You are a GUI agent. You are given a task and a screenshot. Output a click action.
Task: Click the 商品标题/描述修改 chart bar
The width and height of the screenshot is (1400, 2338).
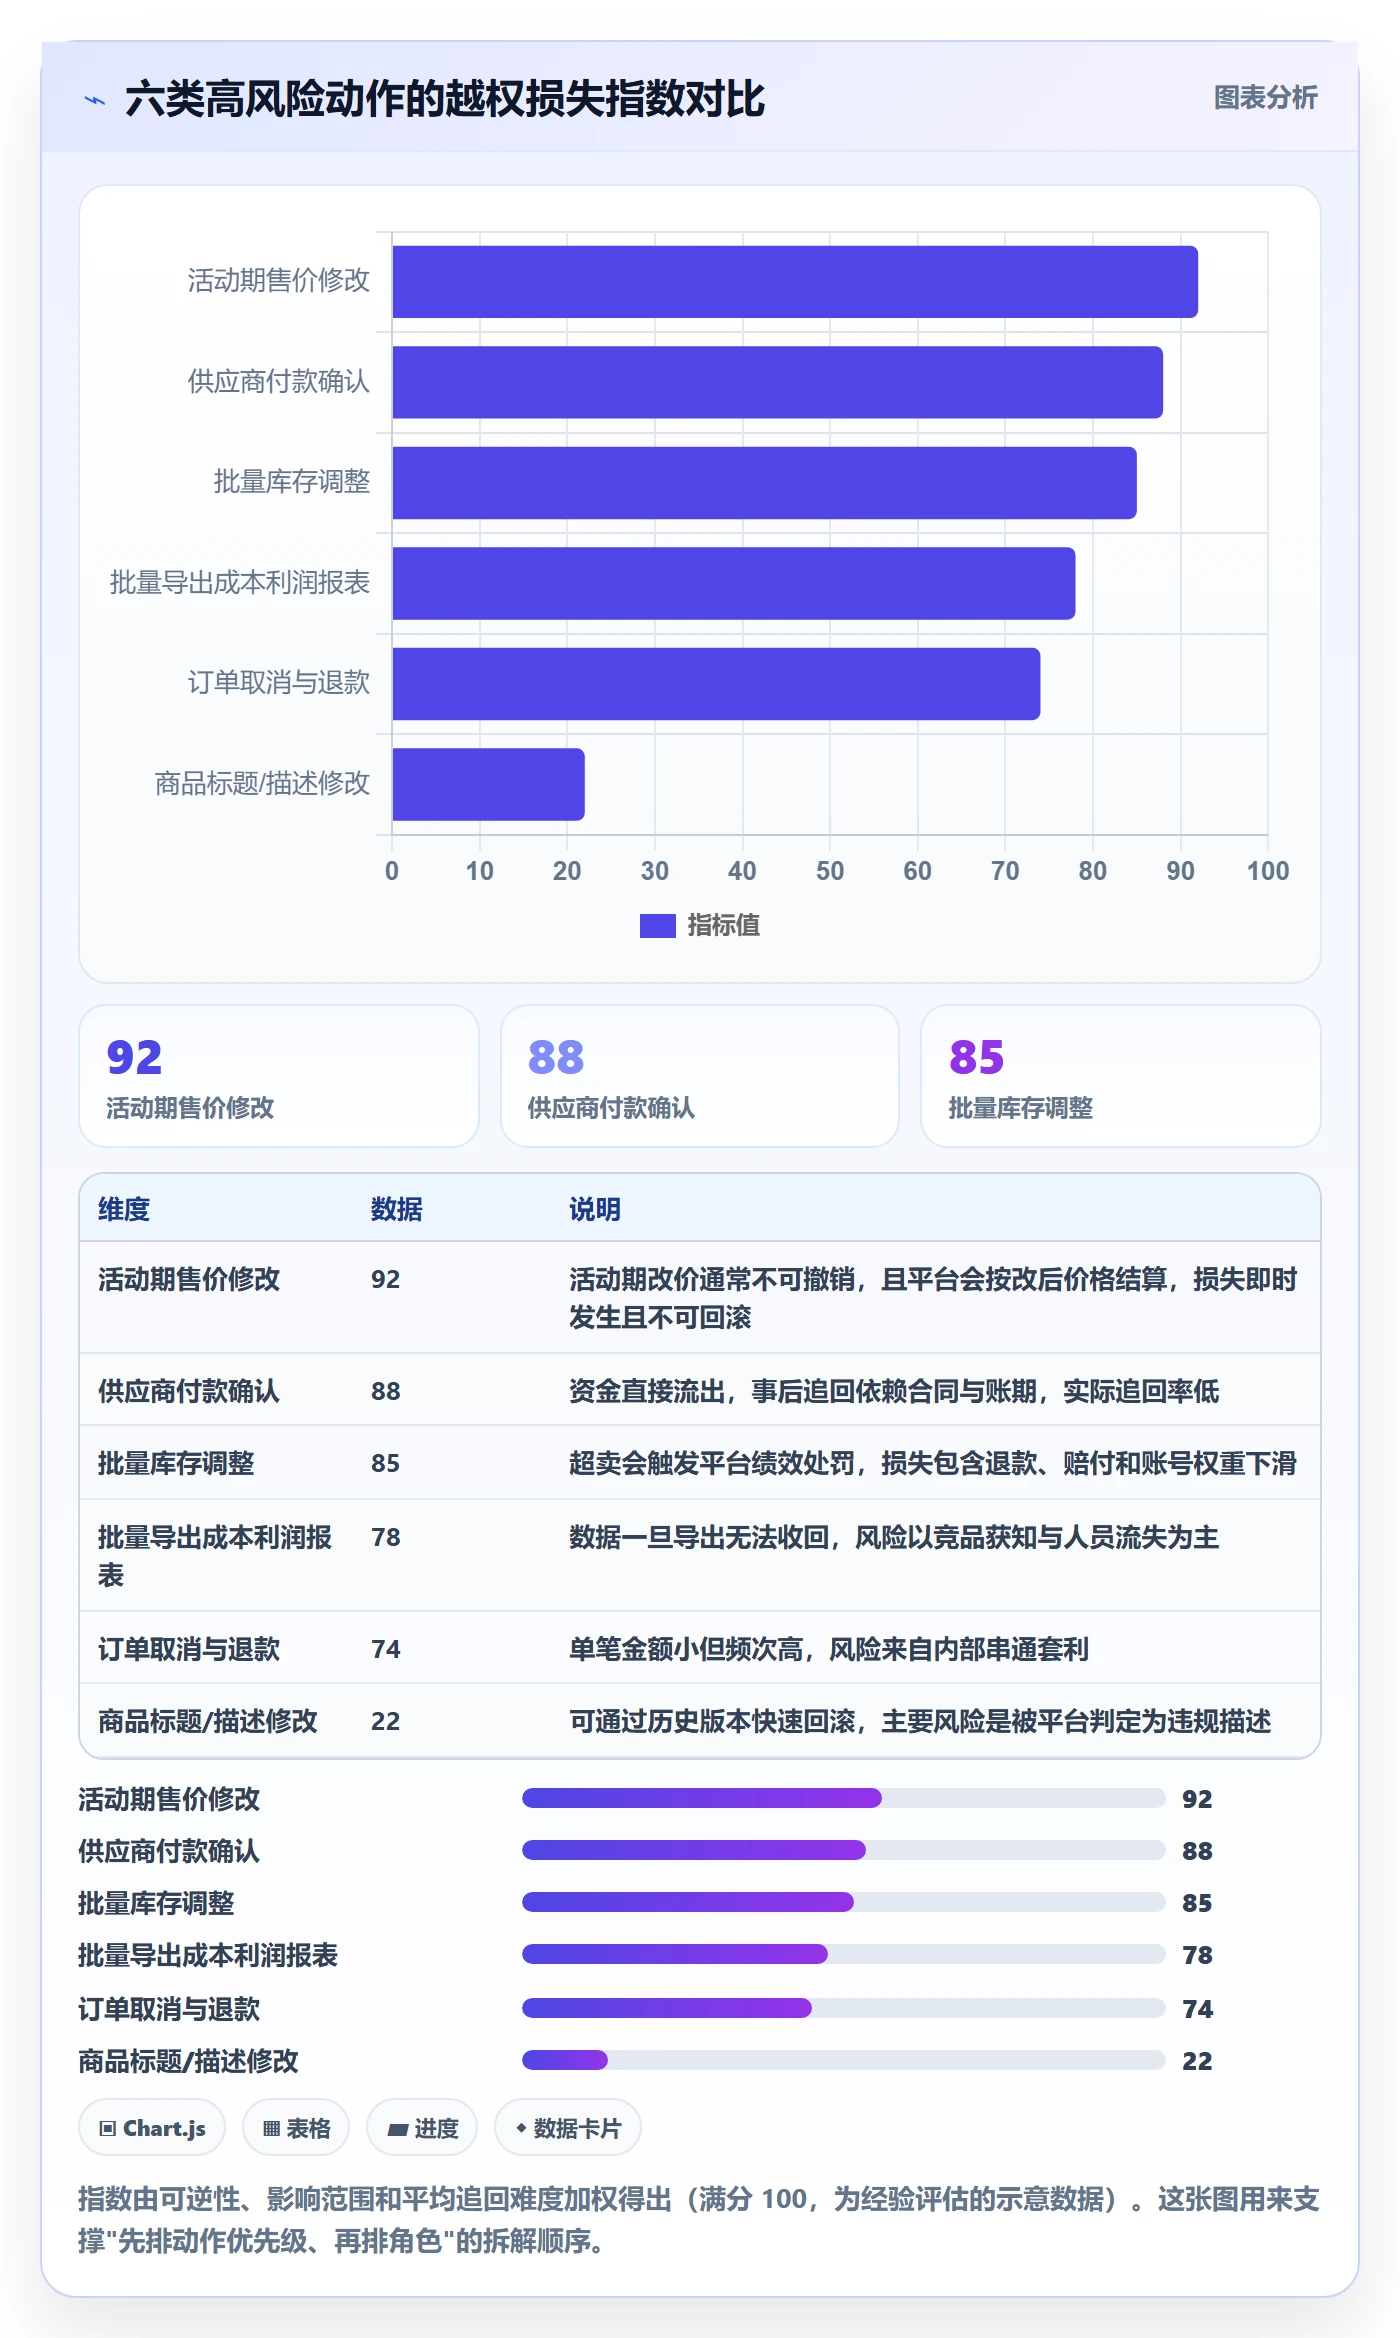pos(488,784)
